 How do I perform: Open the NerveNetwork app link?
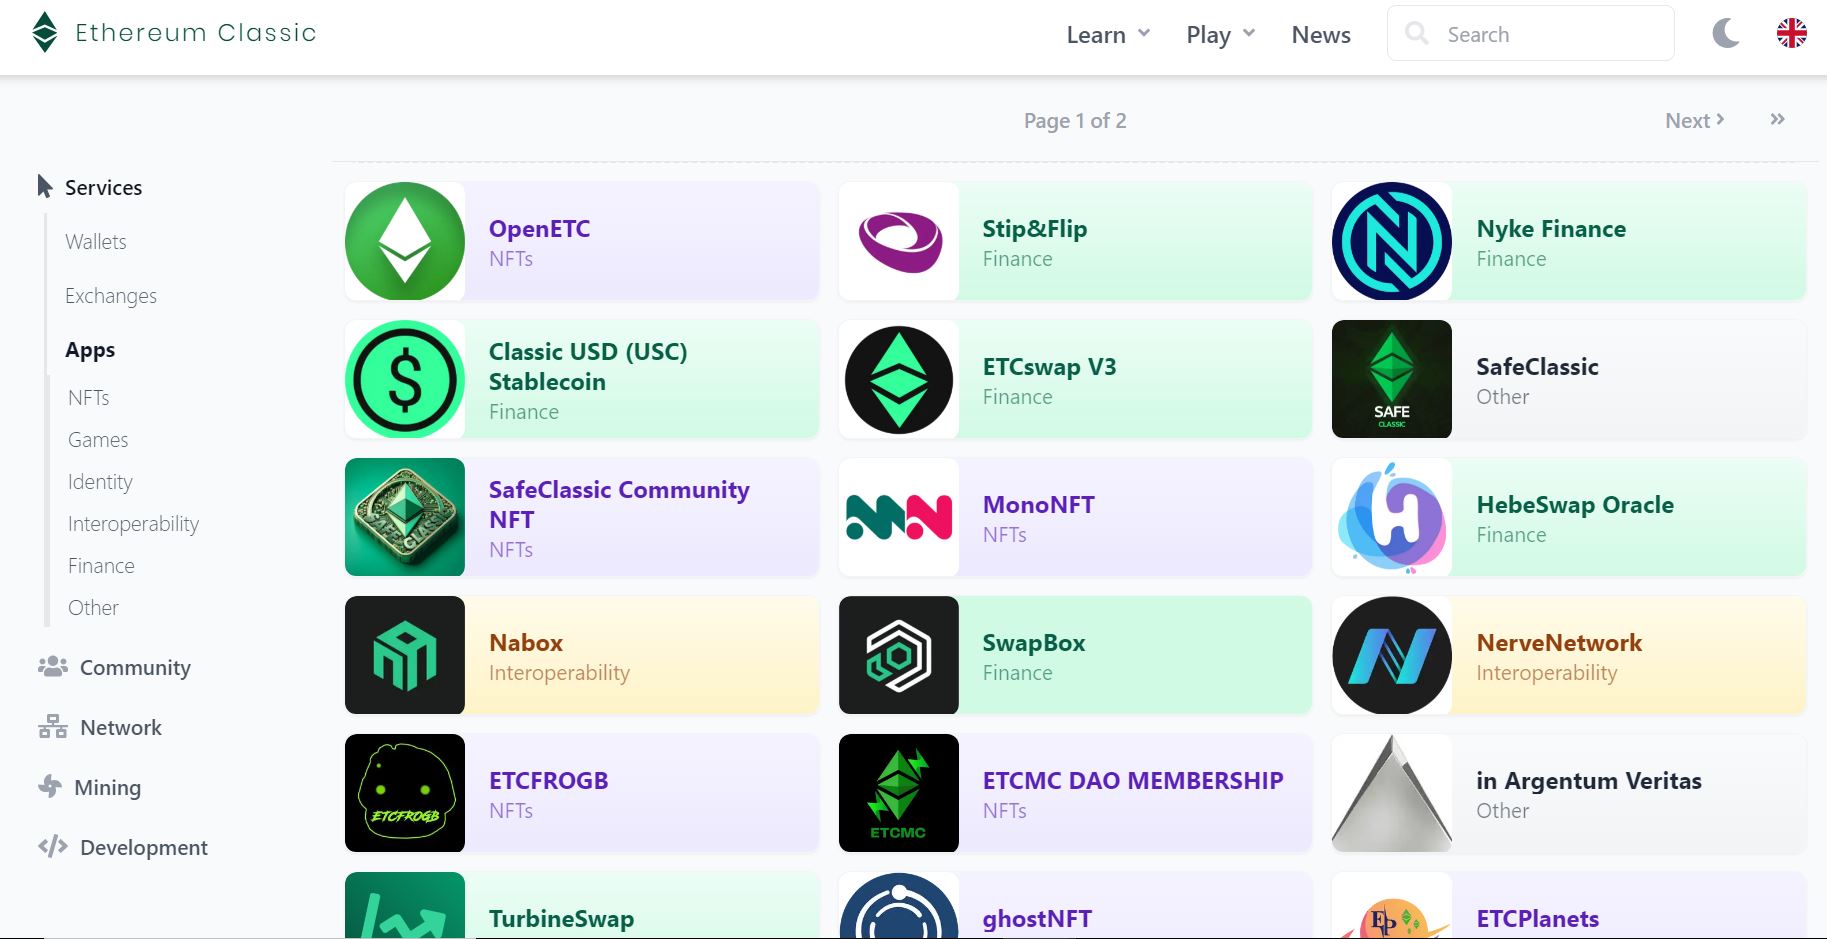tap(1559, 642)
